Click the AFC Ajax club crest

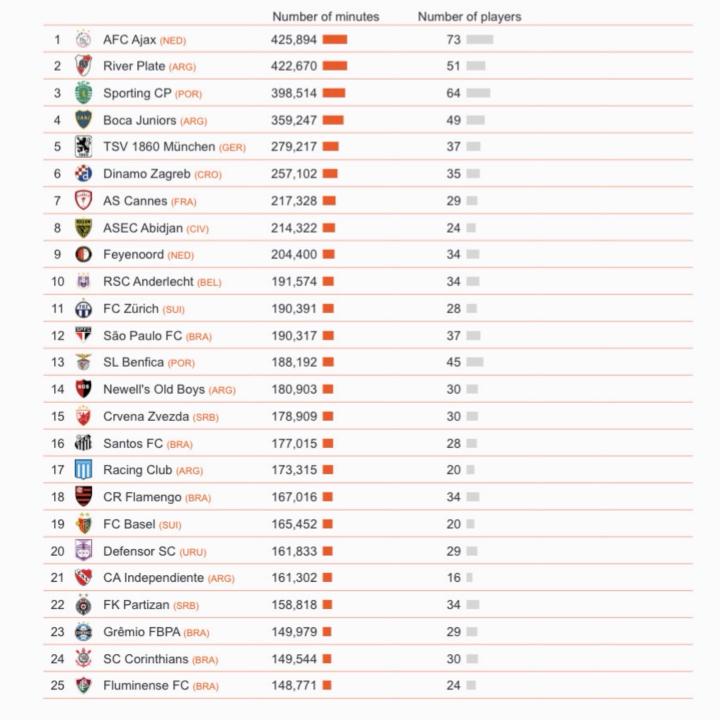[83, 40]
